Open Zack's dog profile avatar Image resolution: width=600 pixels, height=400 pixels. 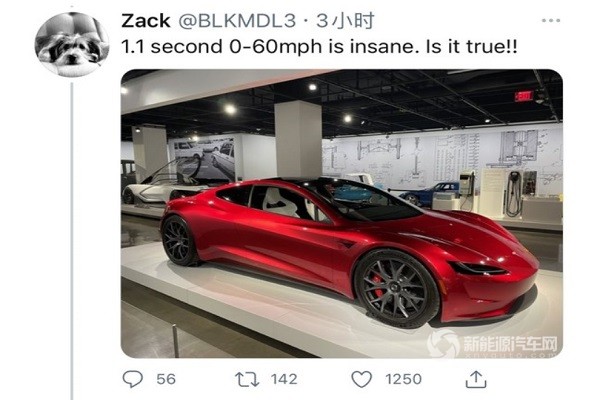point(72,44)
